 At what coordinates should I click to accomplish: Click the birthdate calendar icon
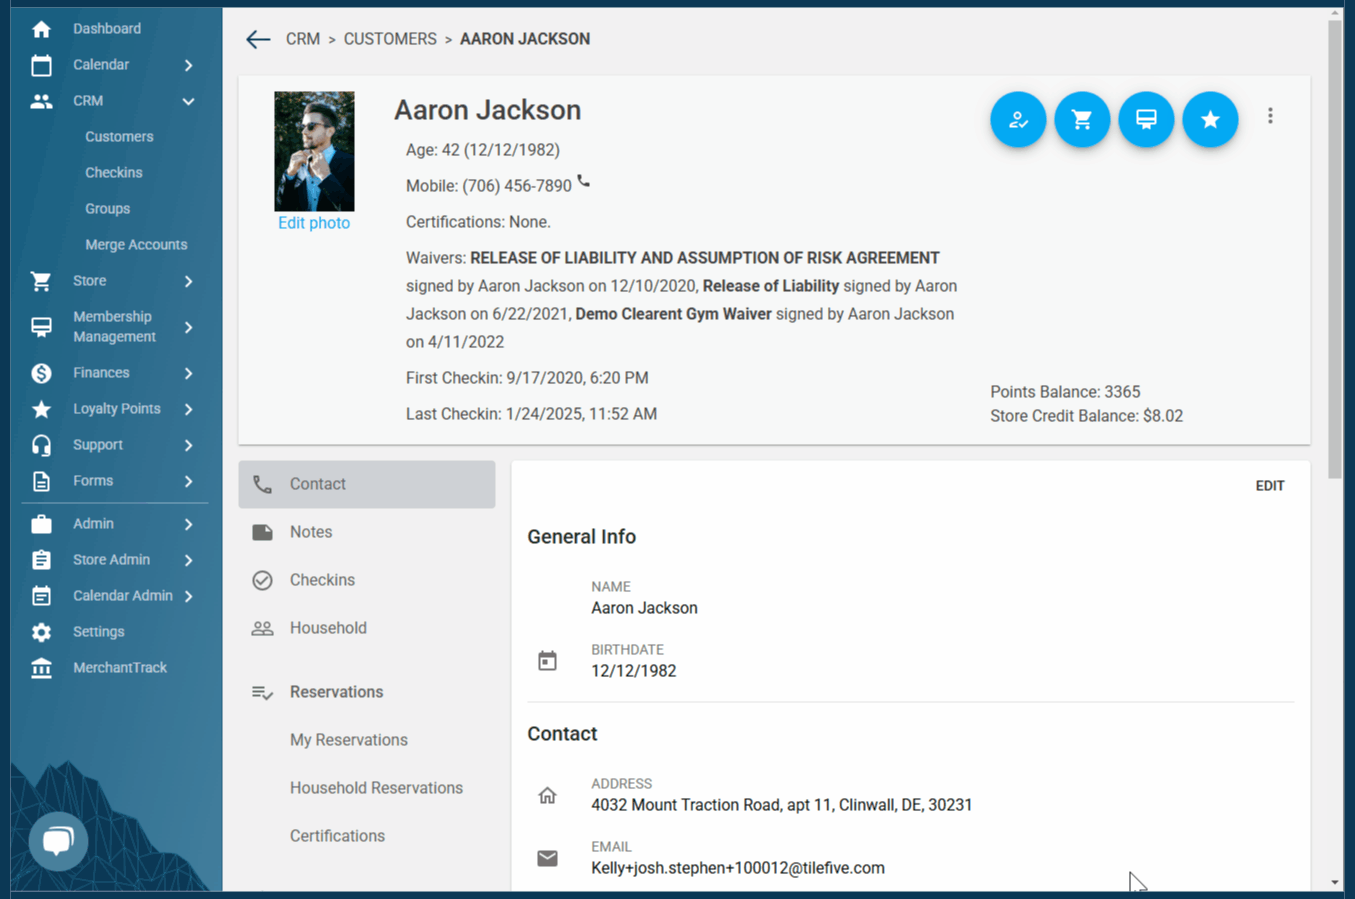(x=547, y=661)
